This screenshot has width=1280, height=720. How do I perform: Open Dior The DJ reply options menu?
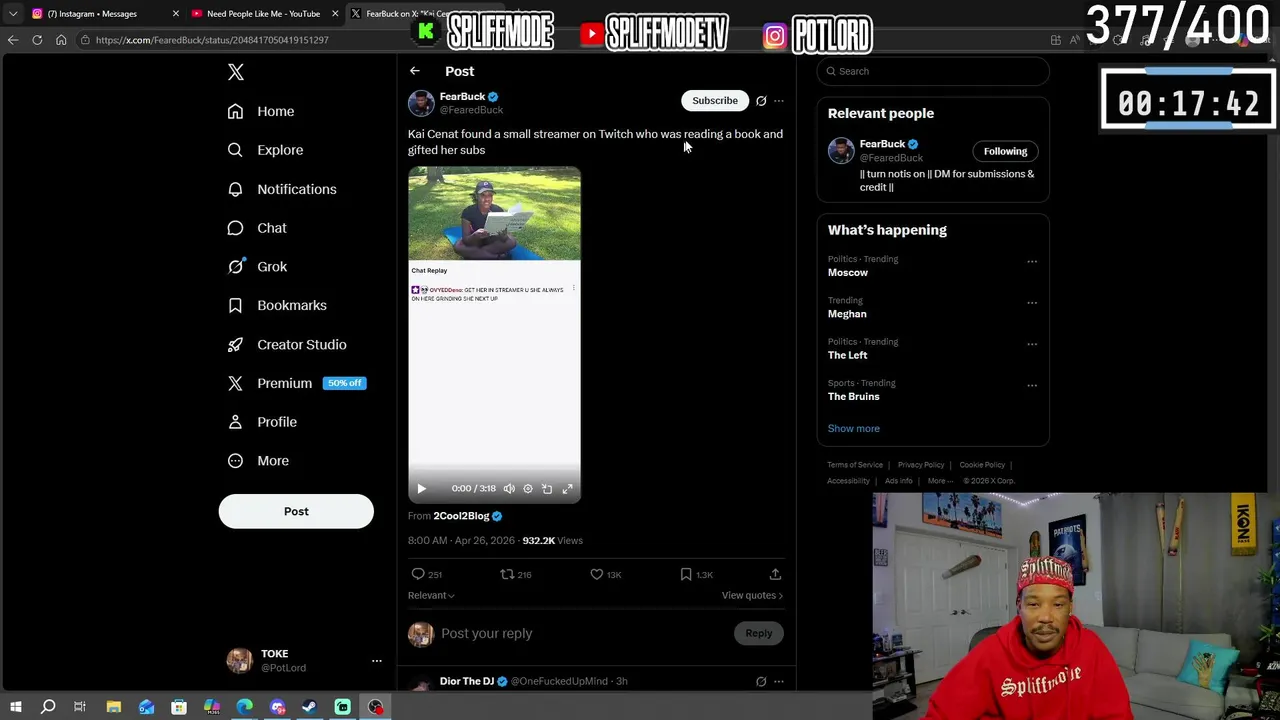(779, 681)
